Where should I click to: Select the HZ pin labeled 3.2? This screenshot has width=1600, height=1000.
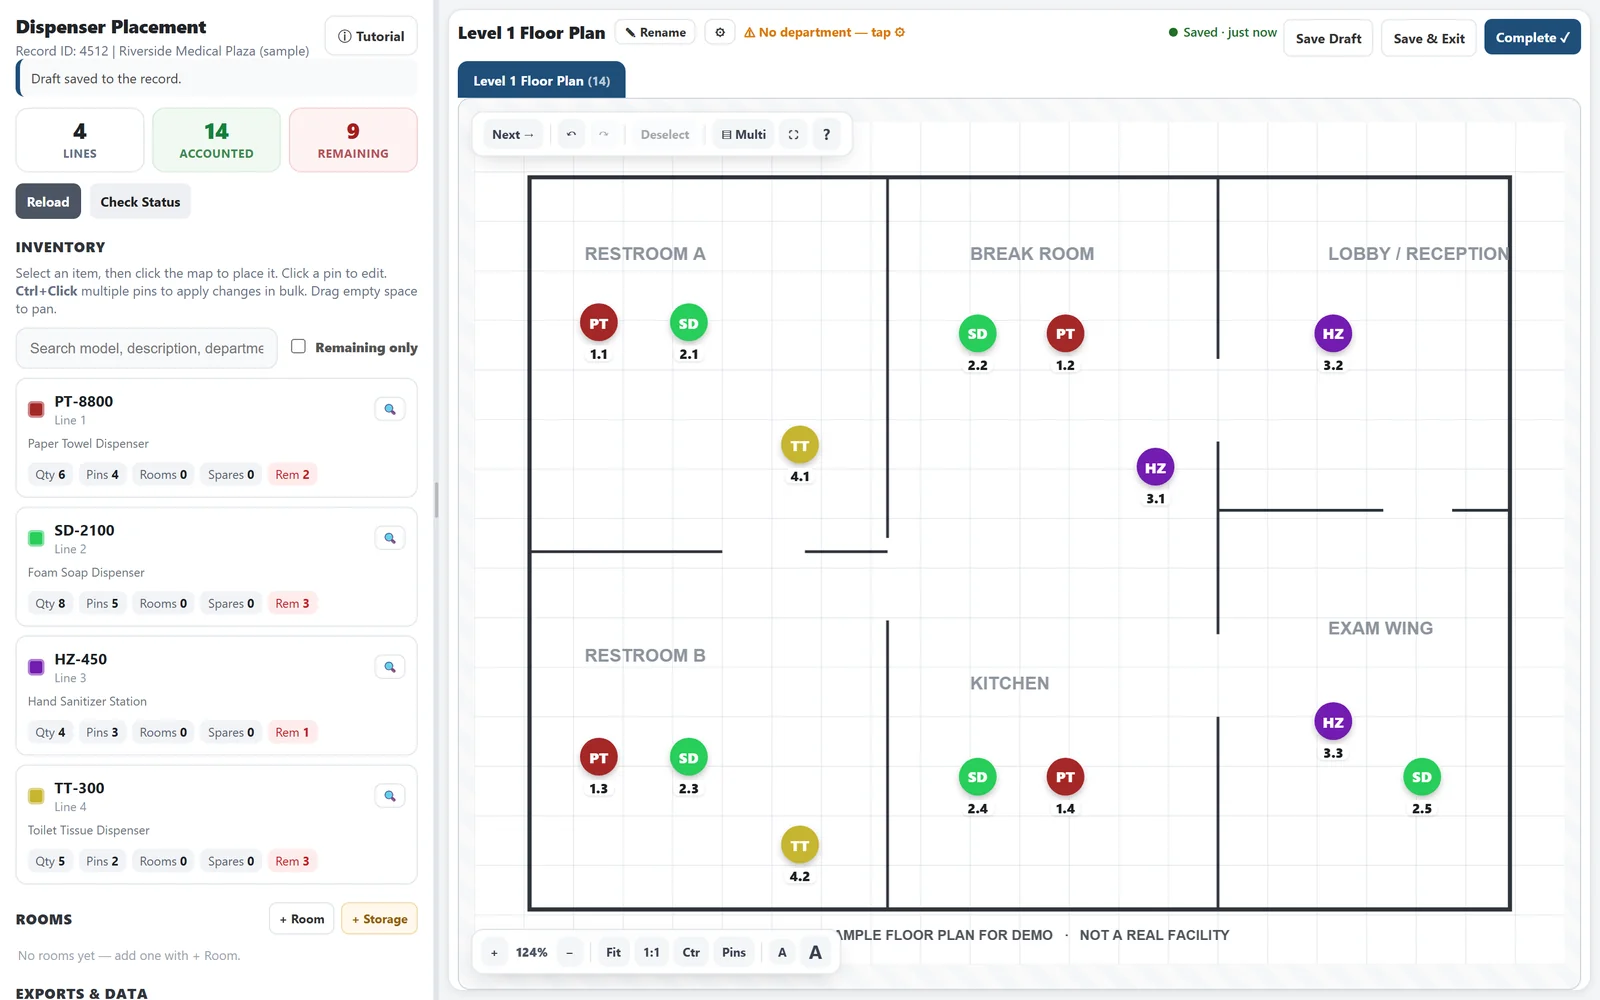click(x=1333, y=334)
